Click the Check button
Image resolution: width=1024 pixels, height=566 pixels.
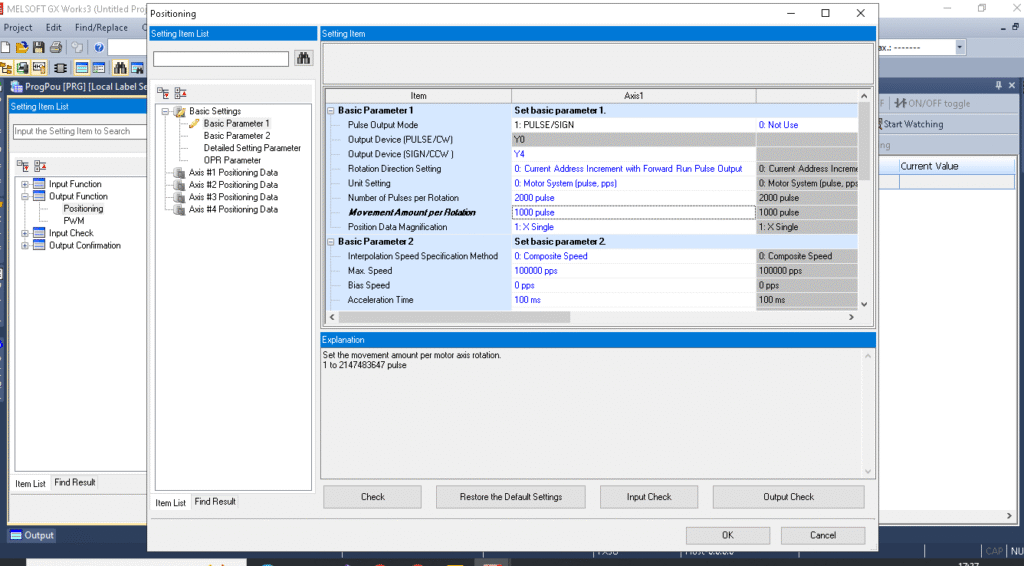372,497
